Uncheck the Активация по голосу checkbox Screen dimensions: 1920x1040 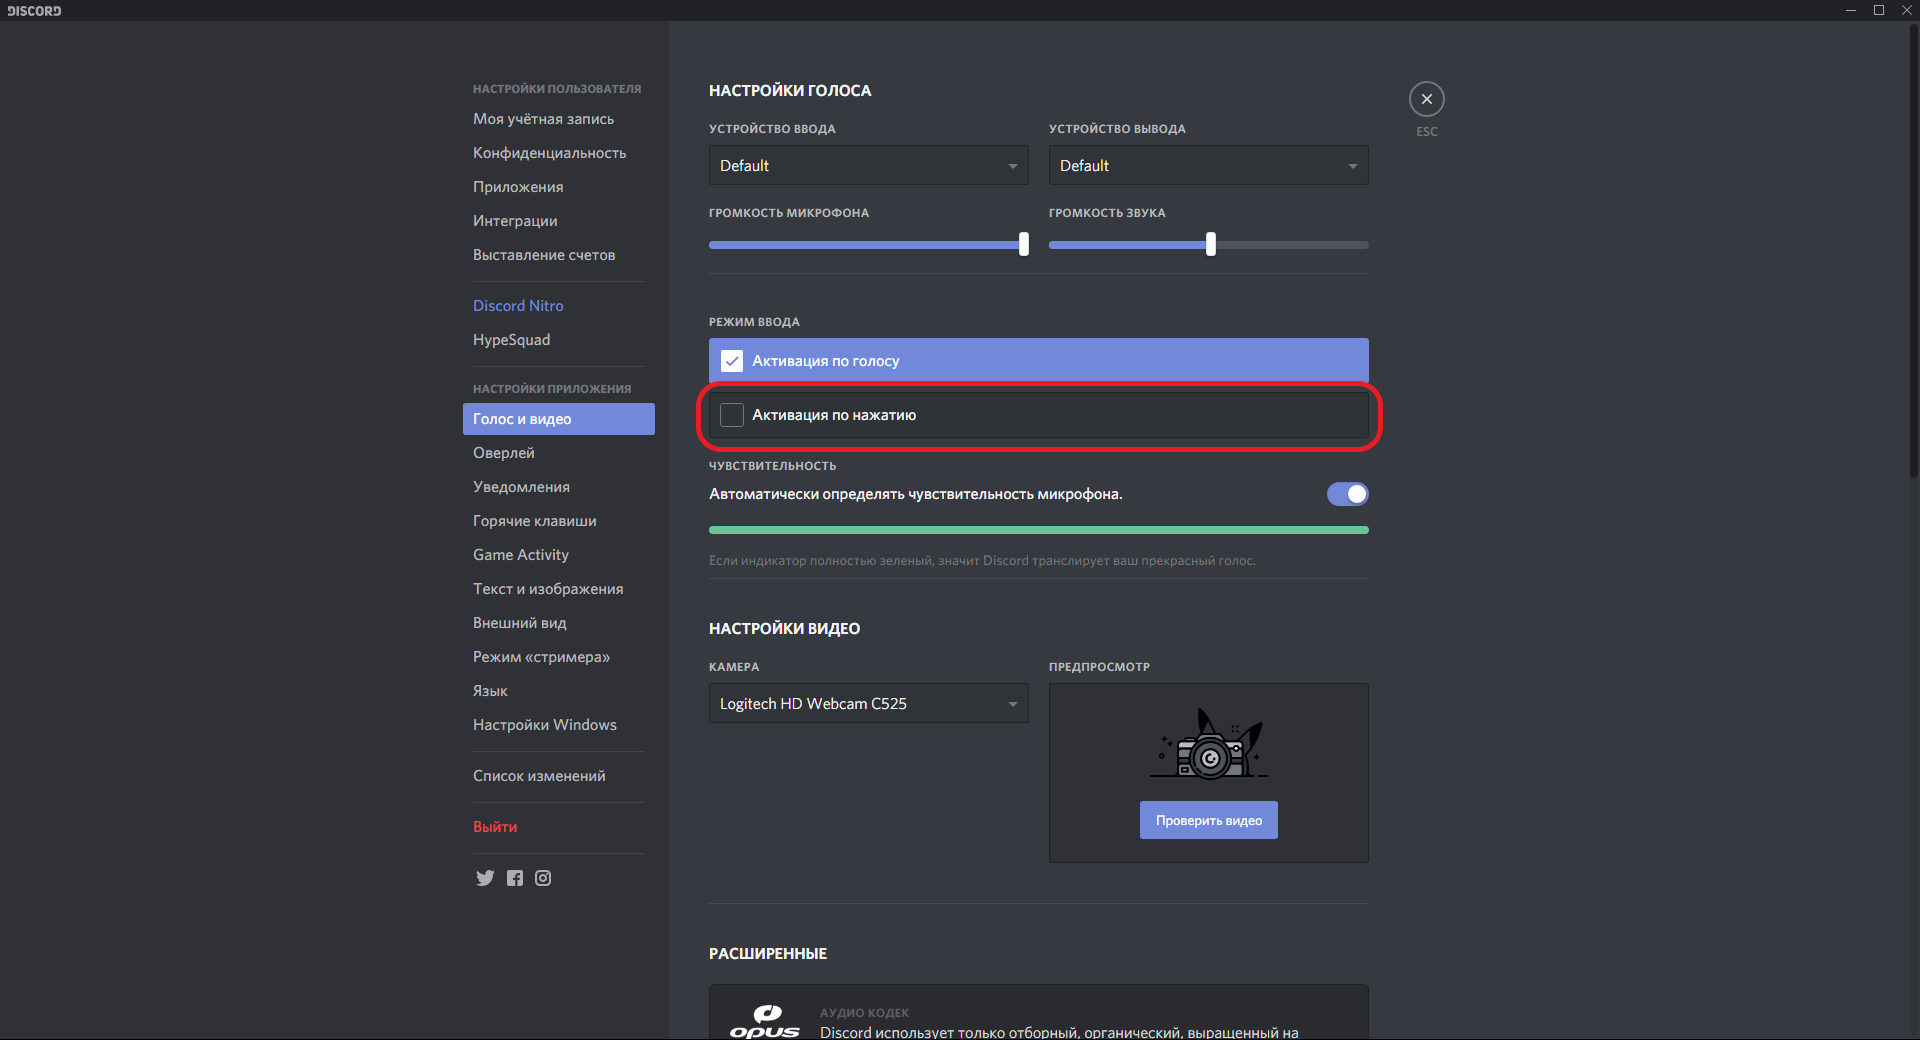732,361
